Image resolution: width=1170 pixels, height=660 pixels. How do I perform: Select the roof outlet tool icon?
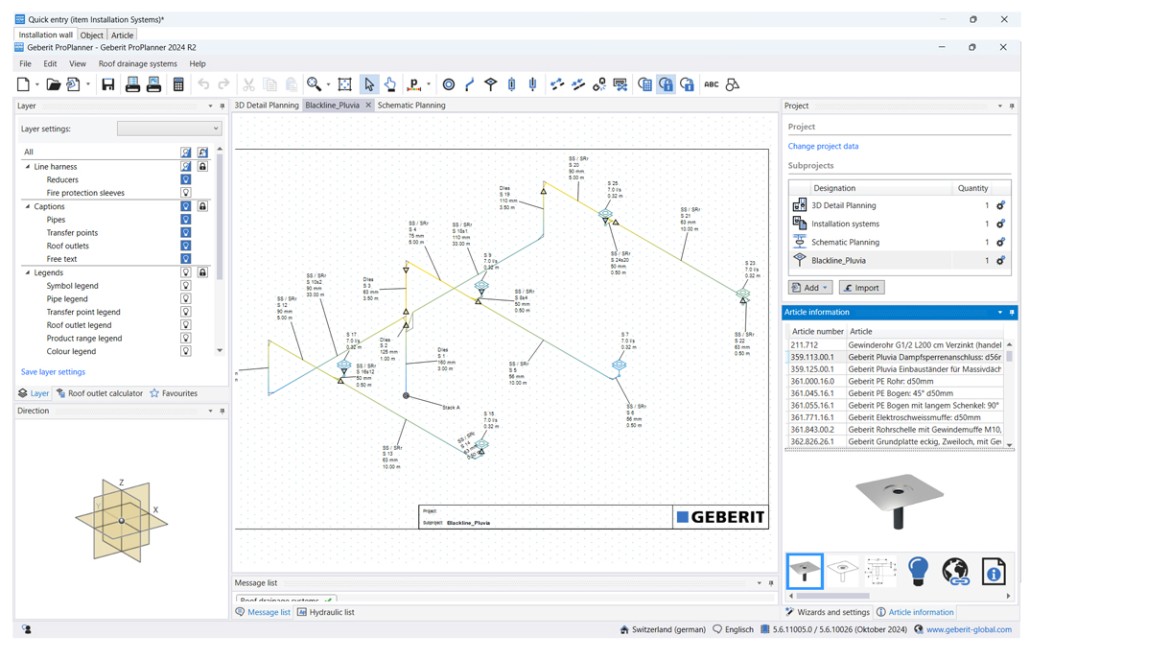tap(490, 85)
